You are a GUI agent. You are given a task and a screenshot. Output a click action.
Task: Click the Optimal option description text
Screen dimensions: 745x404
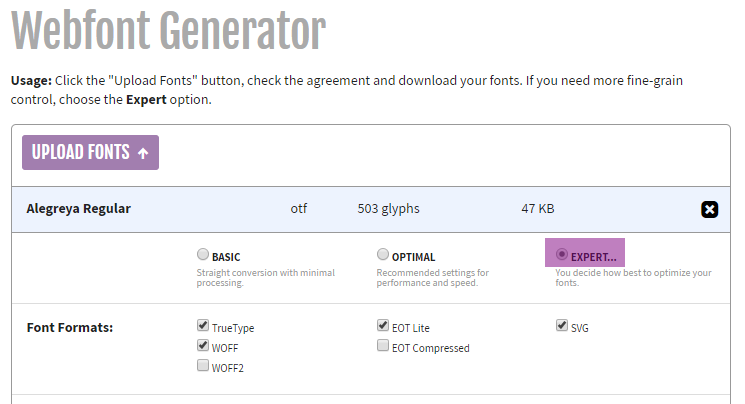(x=433, y=278)
